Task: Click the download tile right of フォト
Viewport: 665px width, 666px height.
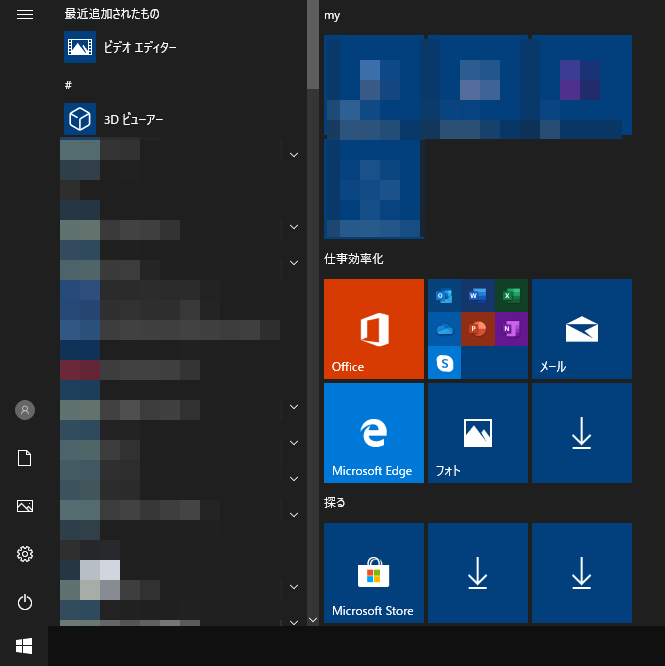Action: tap(581, 432)
